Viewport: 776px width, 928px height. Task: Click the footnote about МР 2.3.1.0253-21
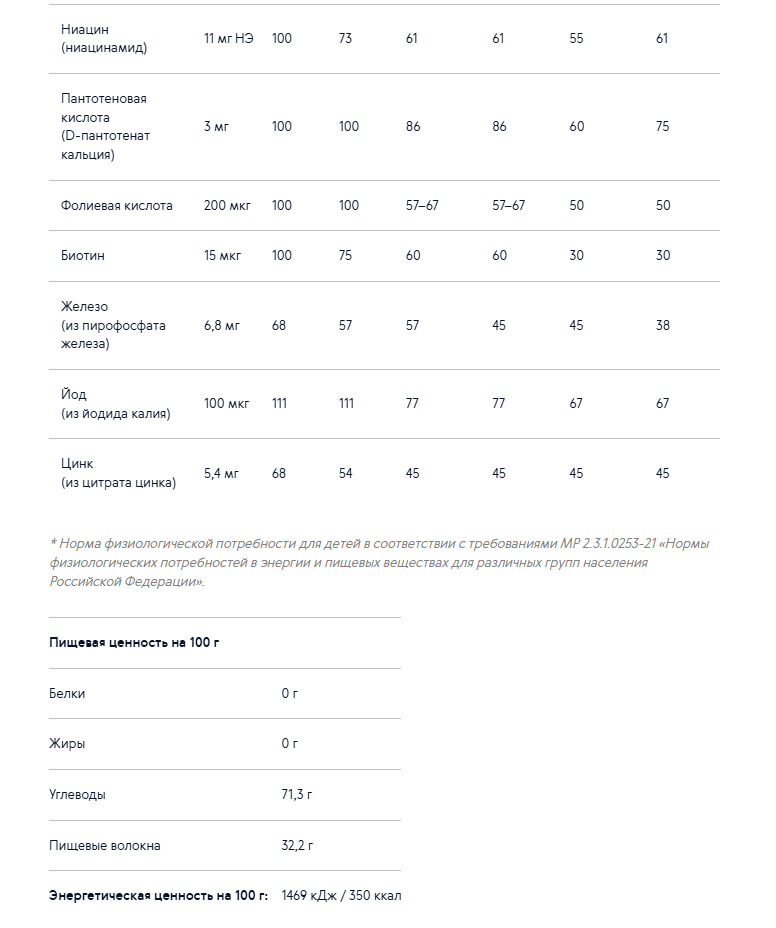tap(379, 562)
